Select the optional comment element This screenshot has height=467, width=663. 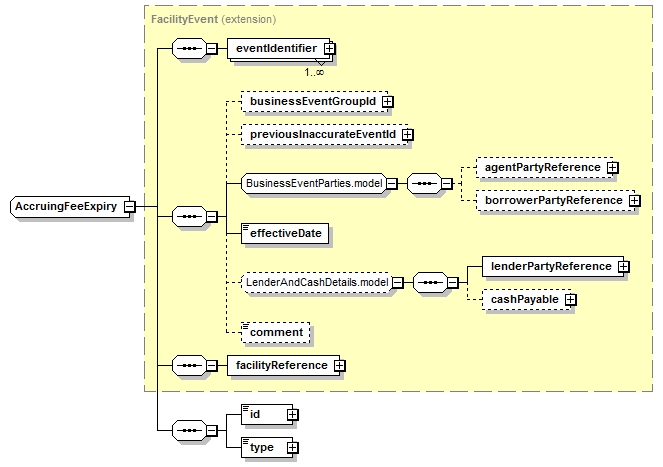[x=276, y=332]
